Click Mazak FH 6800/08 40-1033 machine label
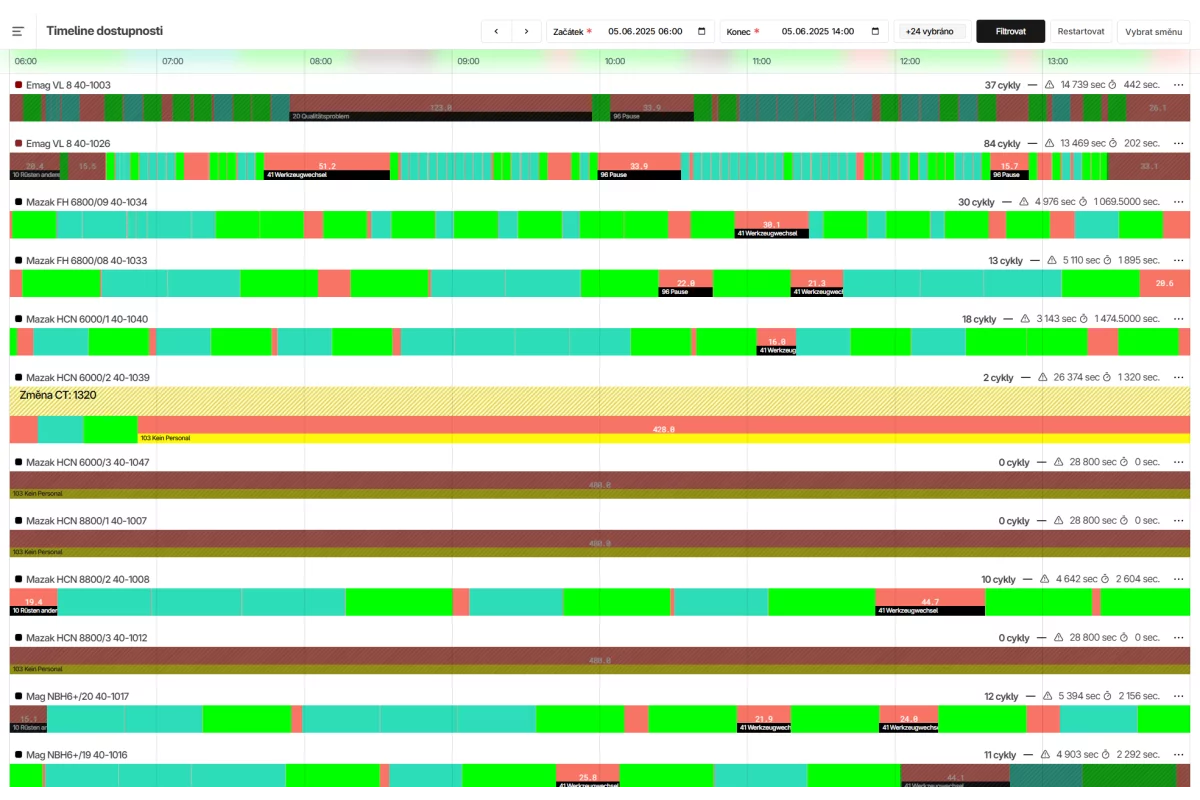 click(86, 261)
